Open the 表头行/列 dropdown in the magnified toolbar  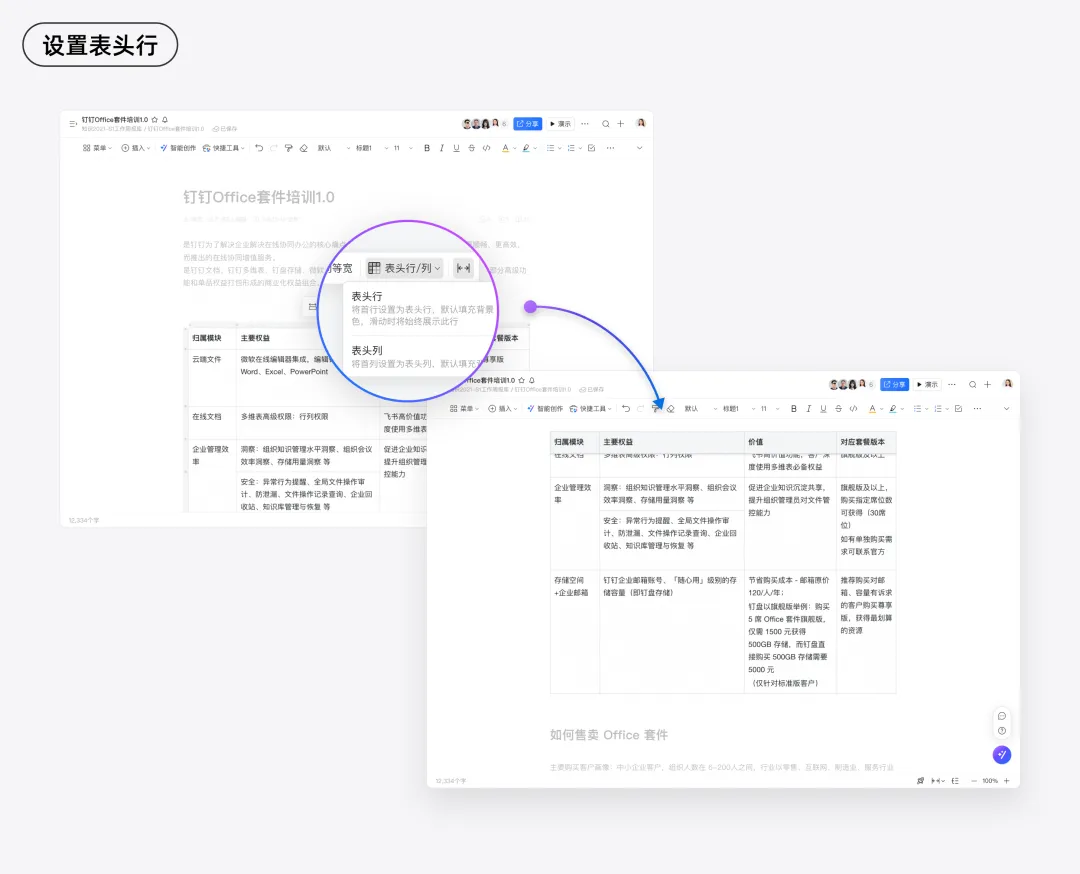[x=404, y=268]
